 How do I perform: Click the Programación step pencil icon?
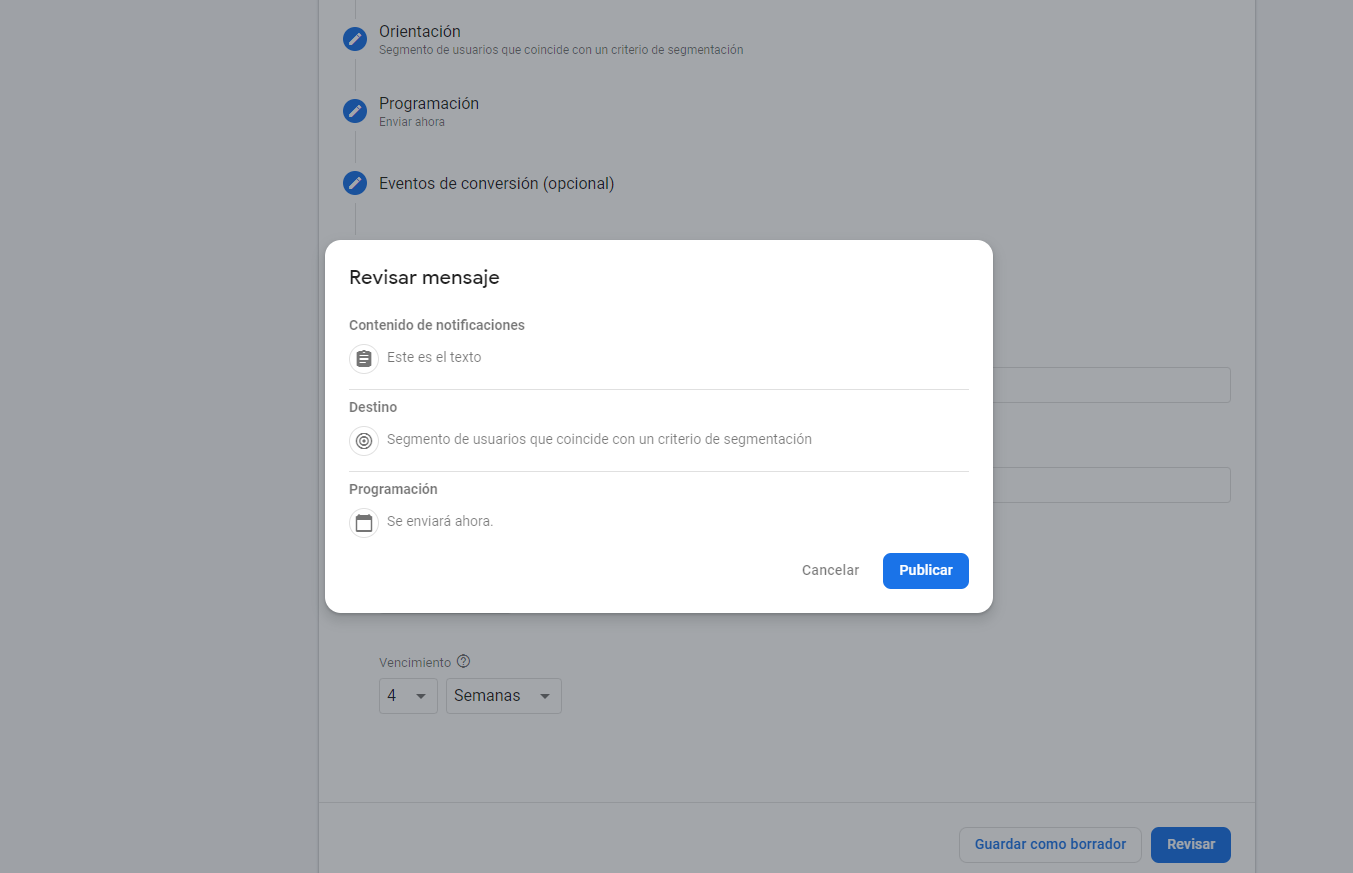[x=355, y=111]
